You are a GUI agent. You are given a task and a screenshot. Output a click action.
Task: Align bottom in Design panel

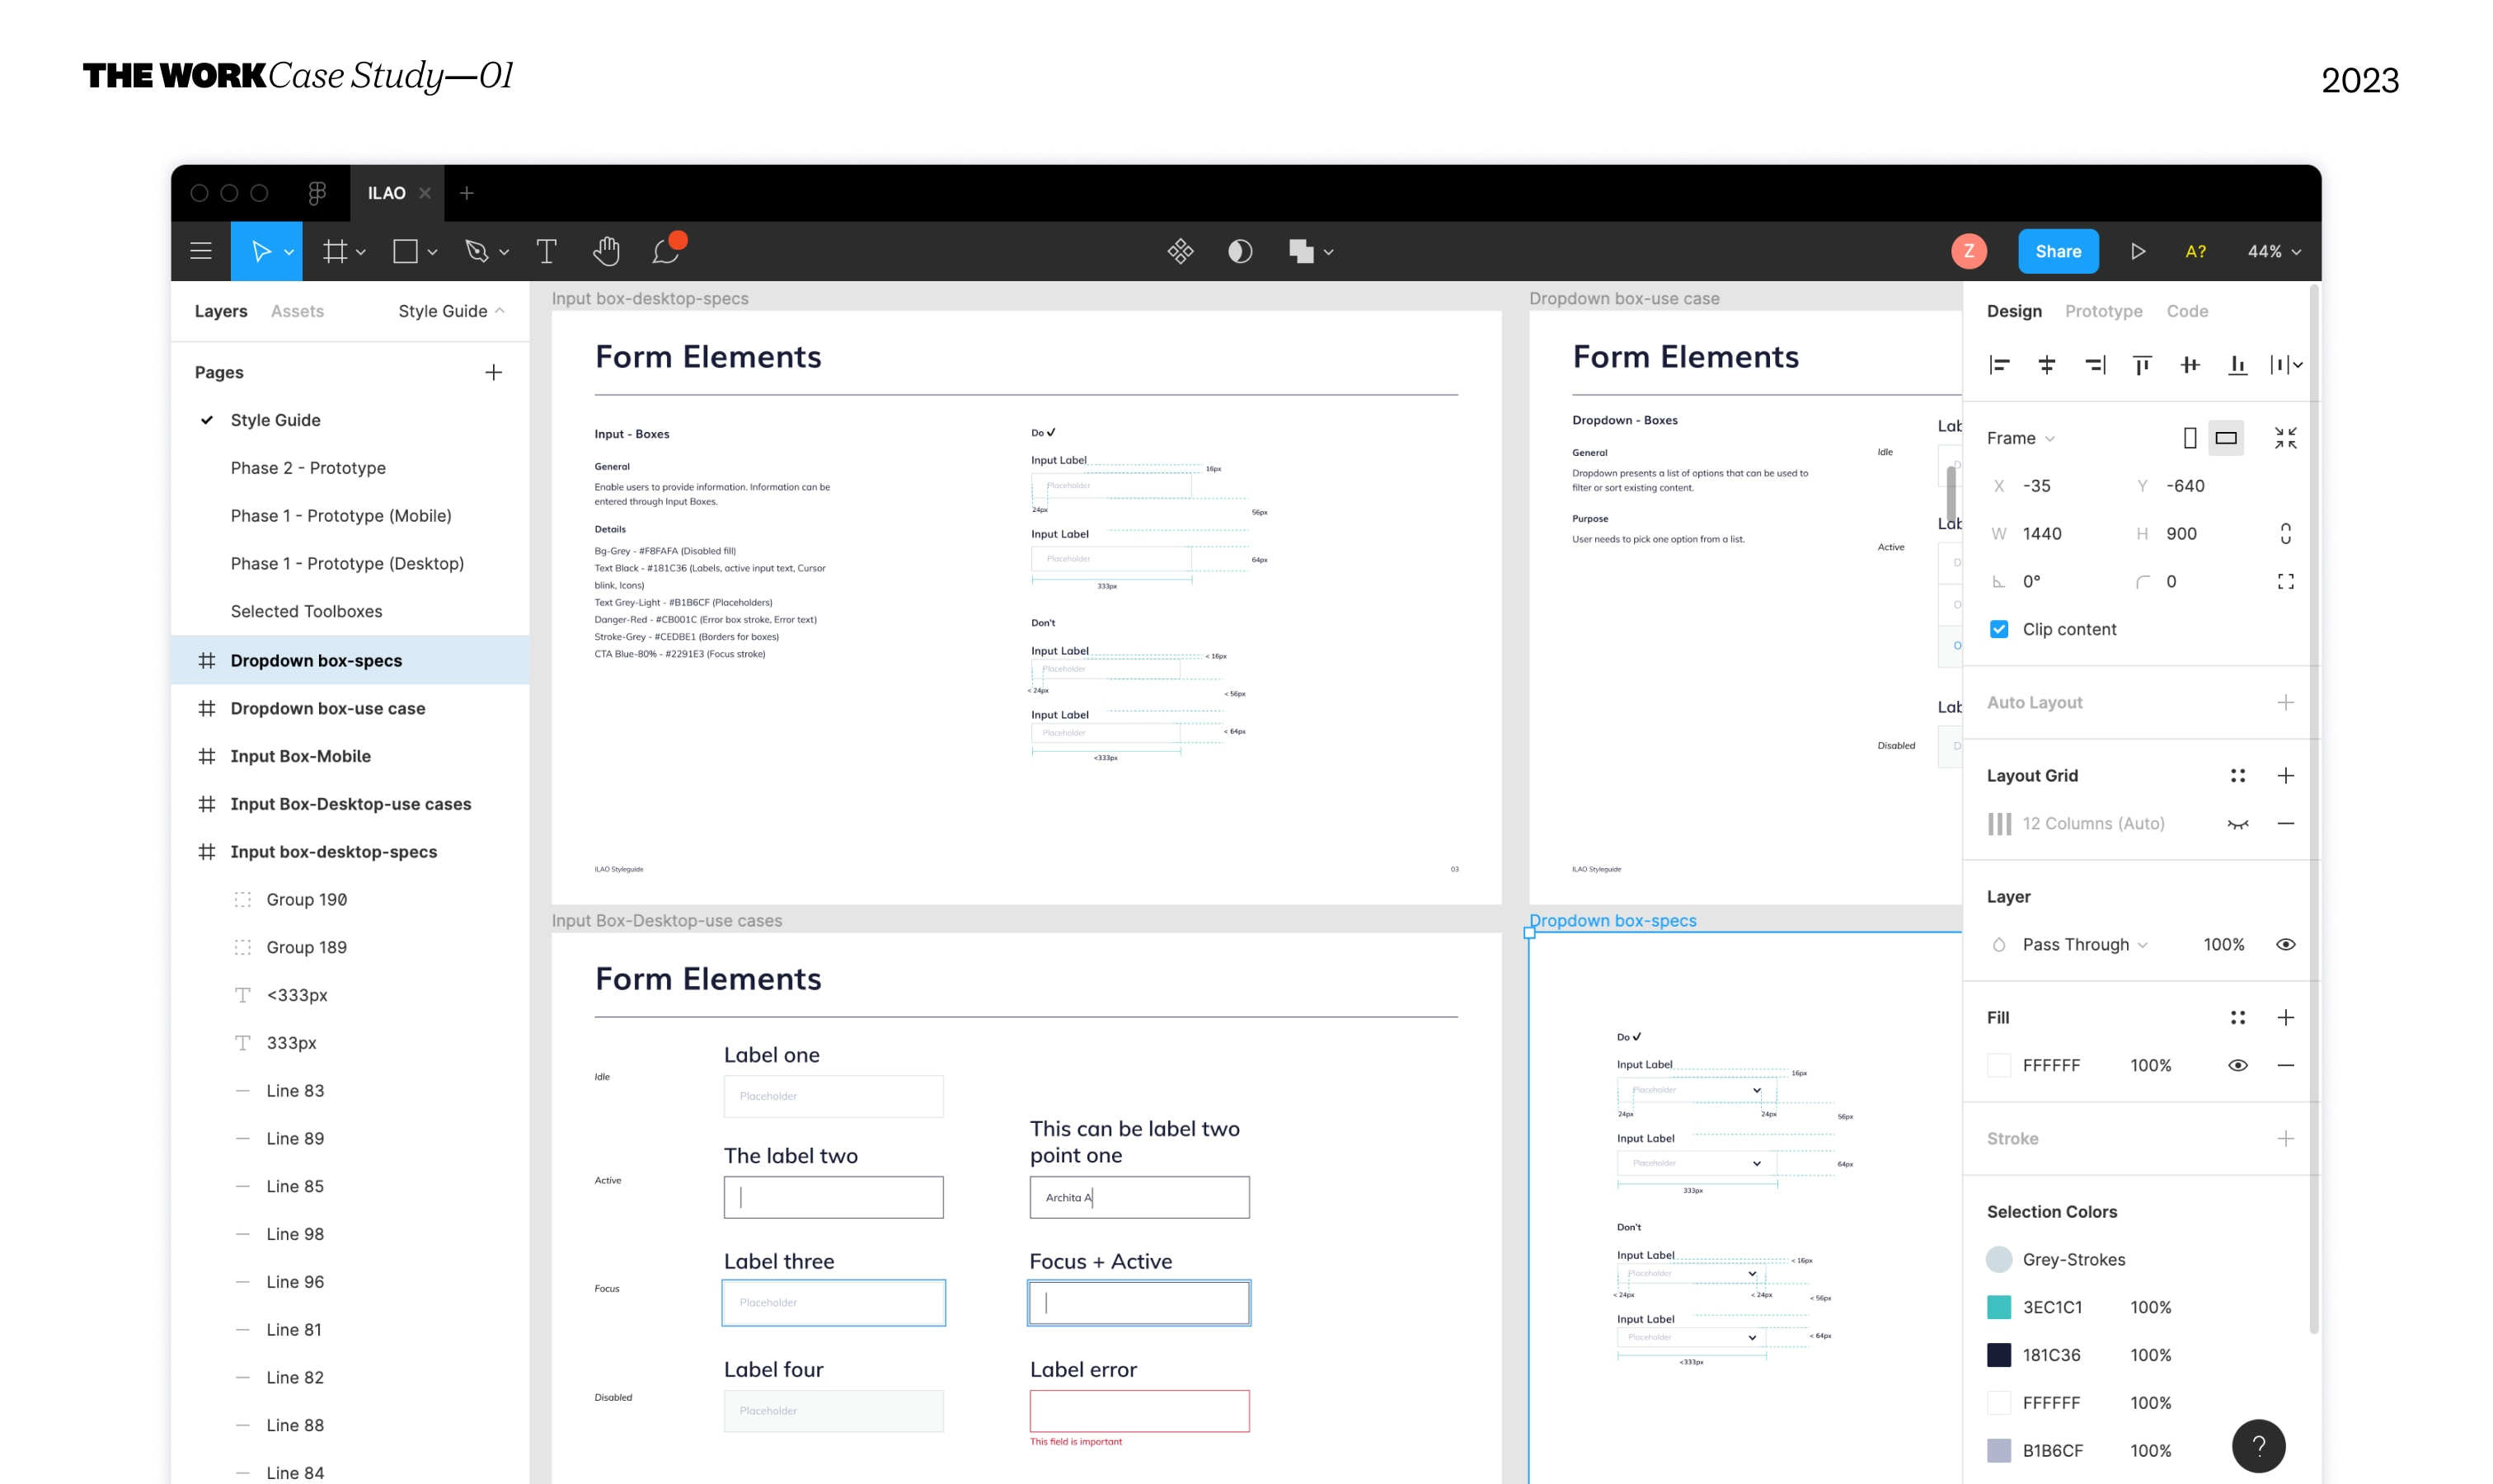[x=2237, y=365]
